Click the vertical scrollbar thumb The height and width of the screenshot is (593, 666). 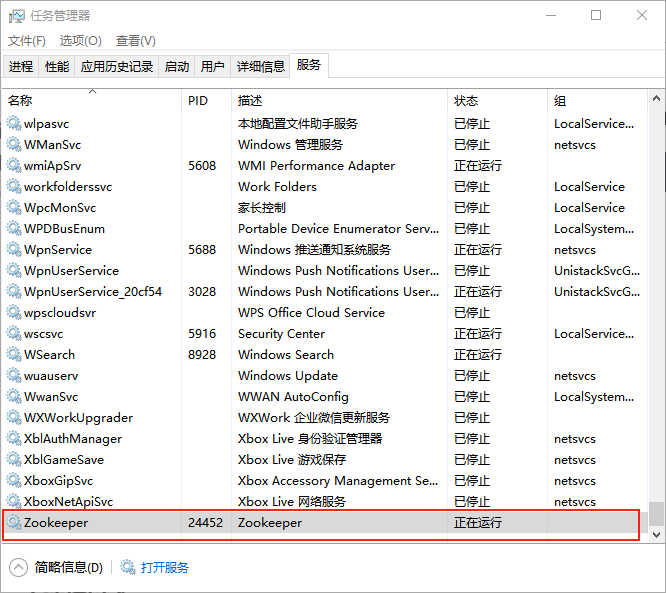pyautogui.click(x=656, y=514)
